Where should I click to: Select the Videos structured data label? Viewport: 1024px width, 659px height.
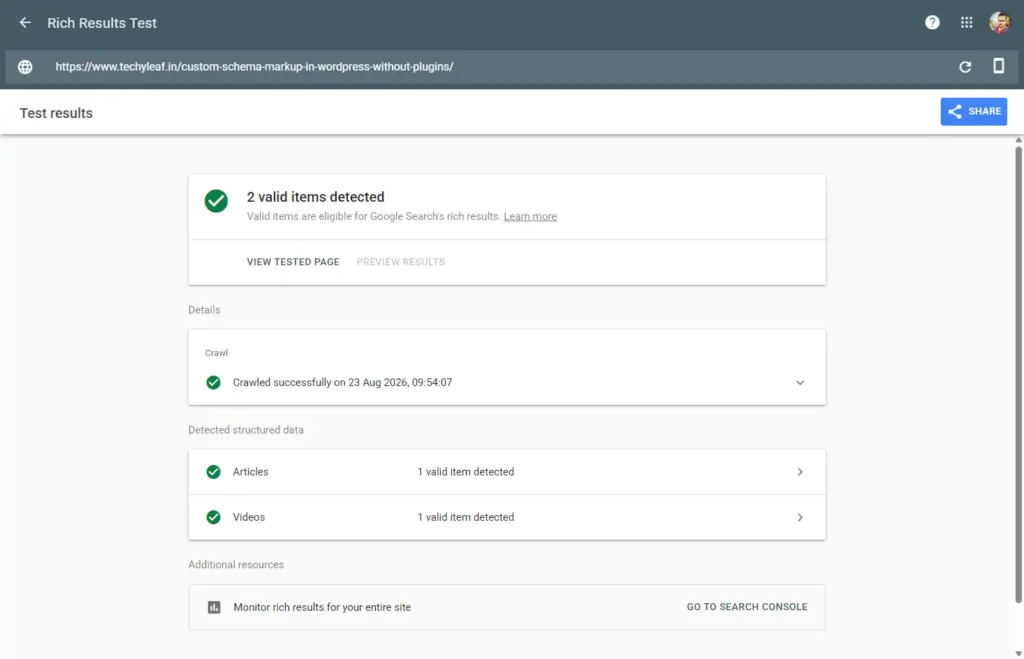pyautogui.click(x=249, y=517)
